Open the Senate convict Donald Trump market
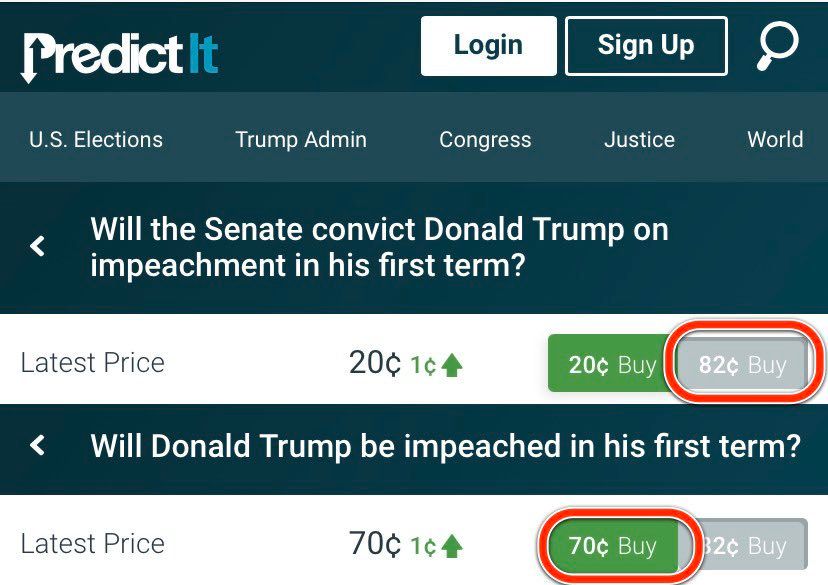The width and height of the screenshot is (828, 585). click(x=379, y=248)
